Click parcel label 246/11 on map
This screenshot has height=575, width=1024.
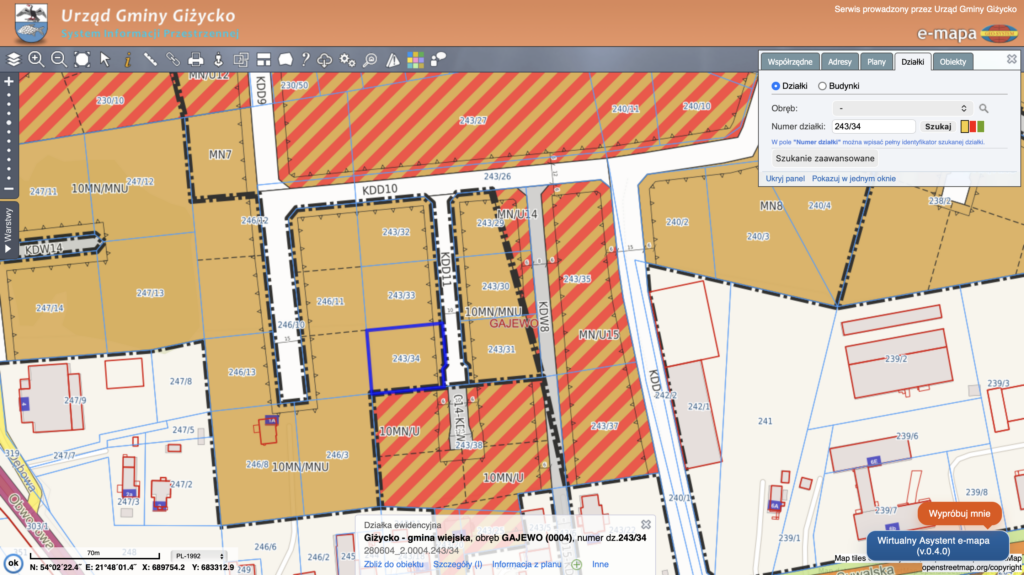[330, 301]
